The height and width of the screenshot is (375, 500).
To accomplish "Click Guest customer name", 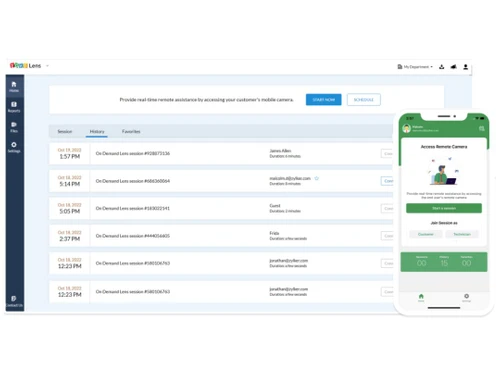I will [275, 206].
